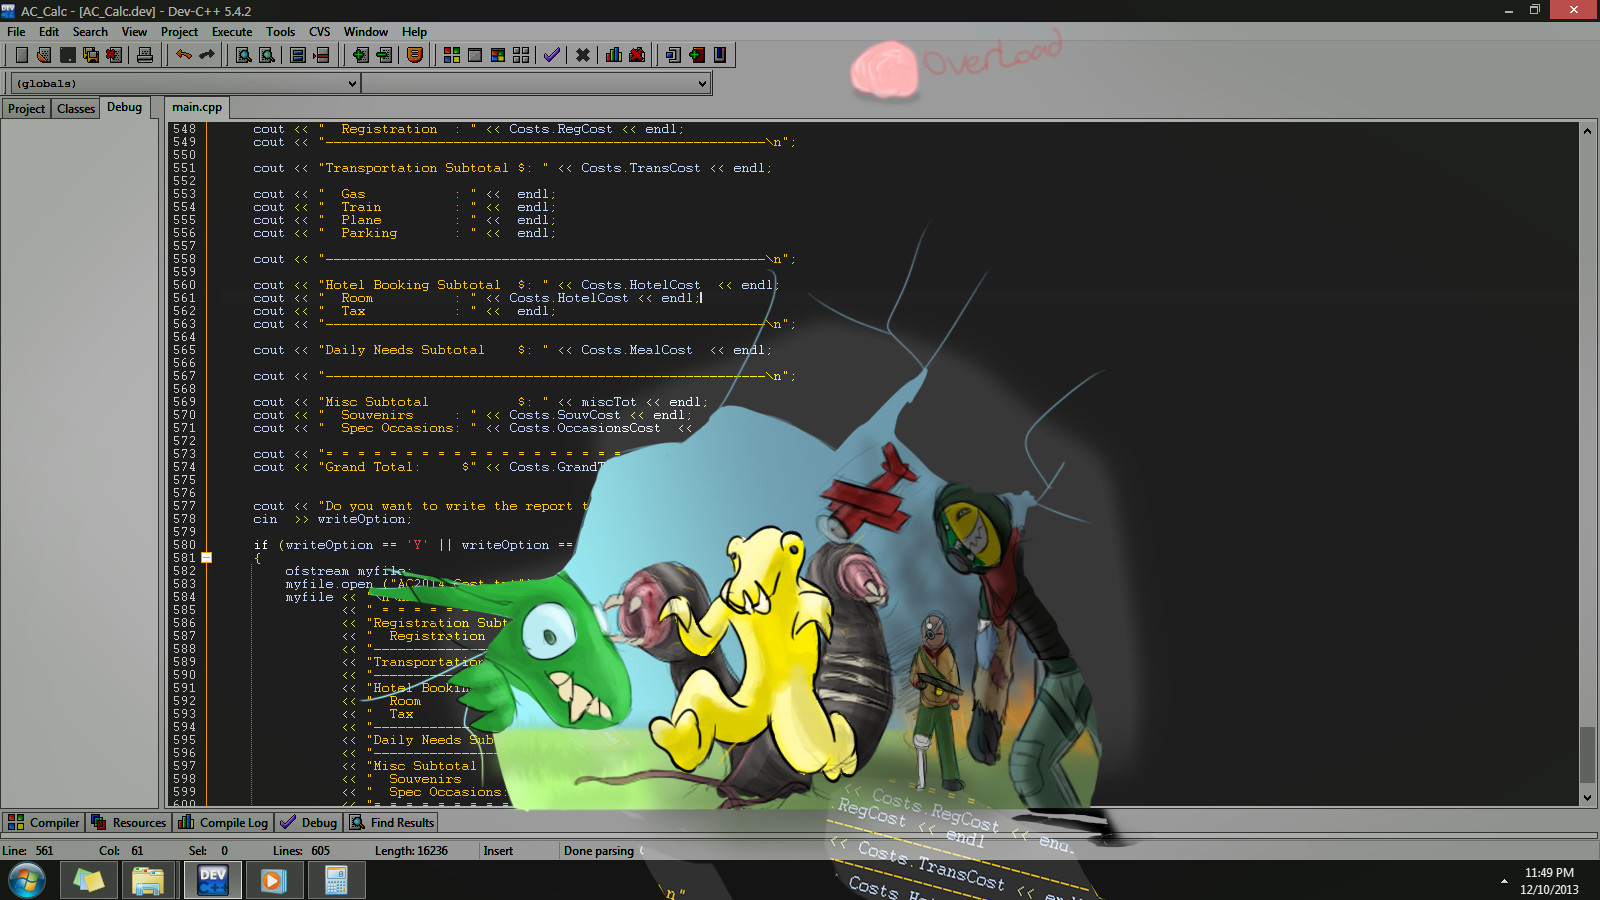Run syntax check with checkmark icon
The image size is (1600, 900).
point(552,55)
